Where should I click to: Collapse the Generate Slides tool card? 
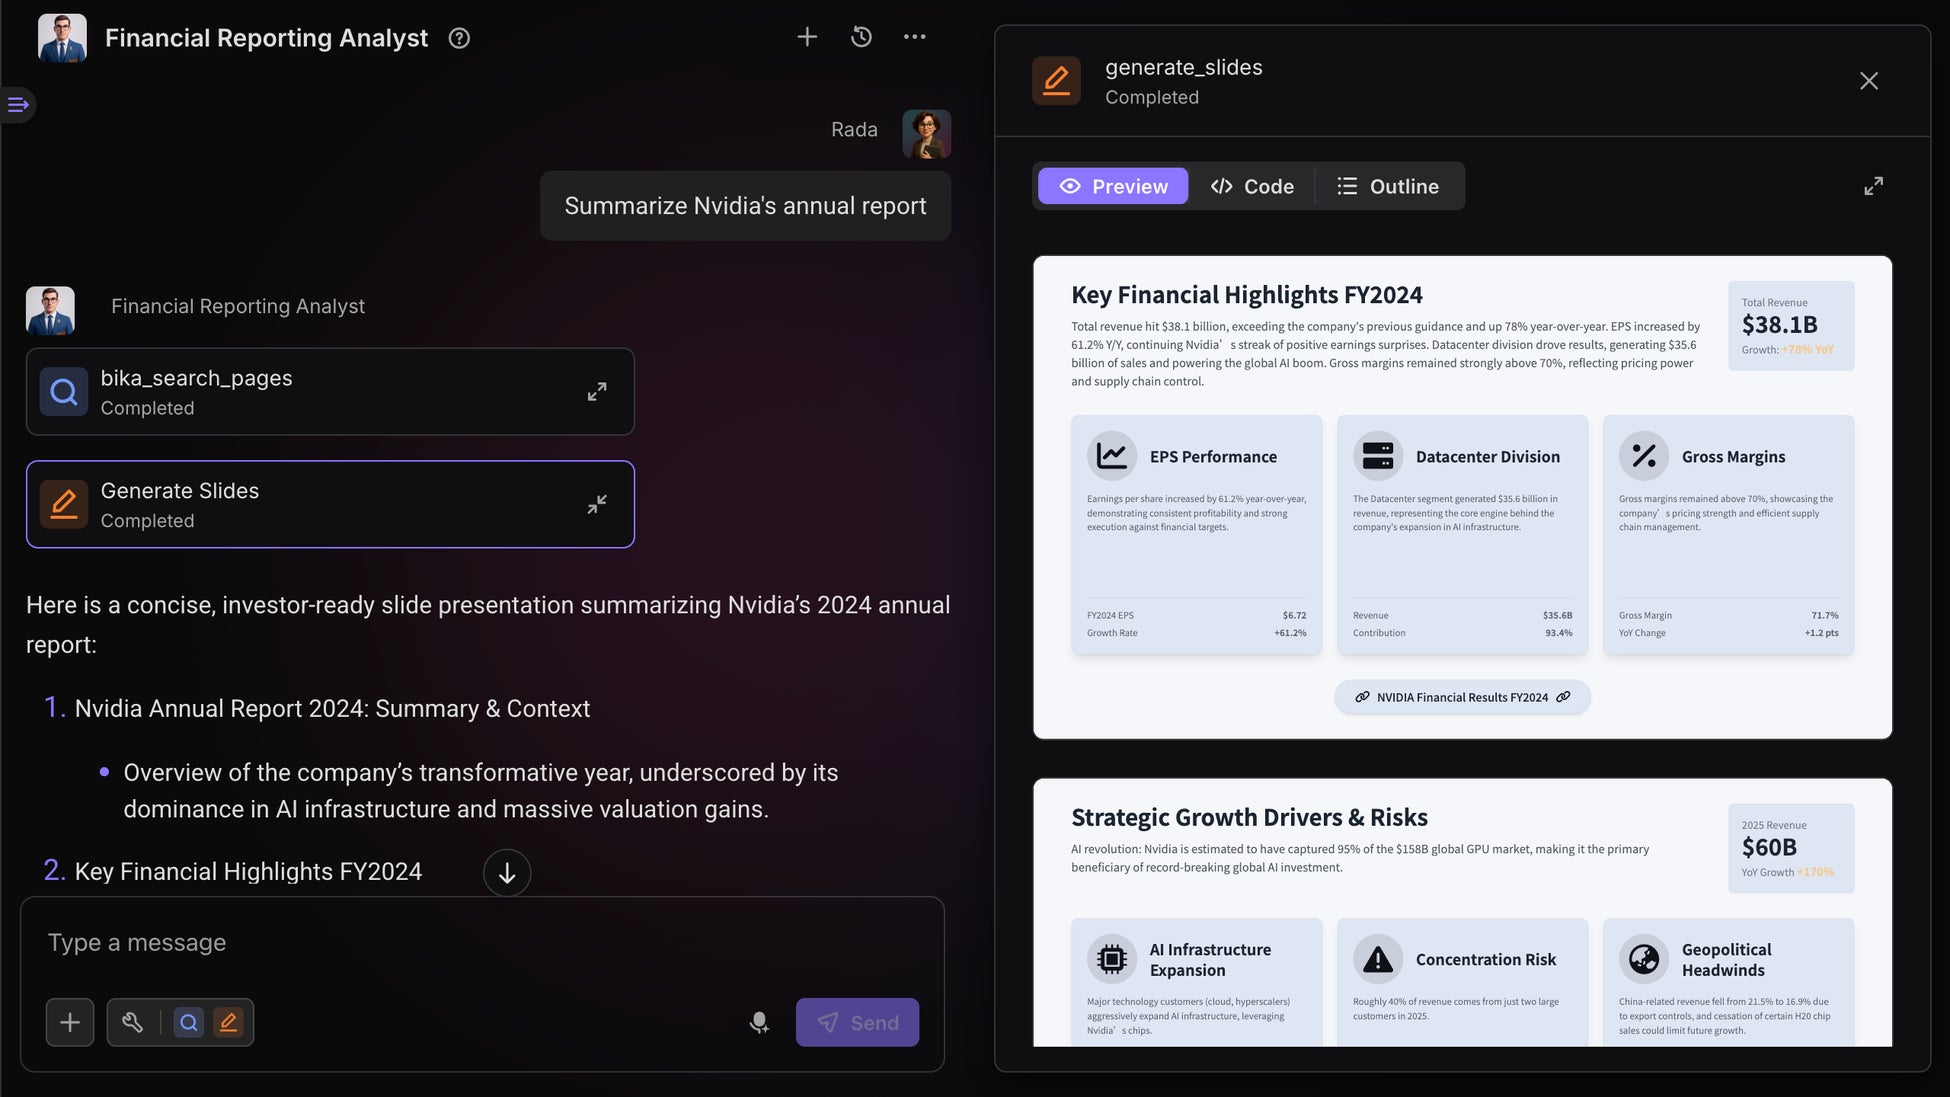[597, 504]
